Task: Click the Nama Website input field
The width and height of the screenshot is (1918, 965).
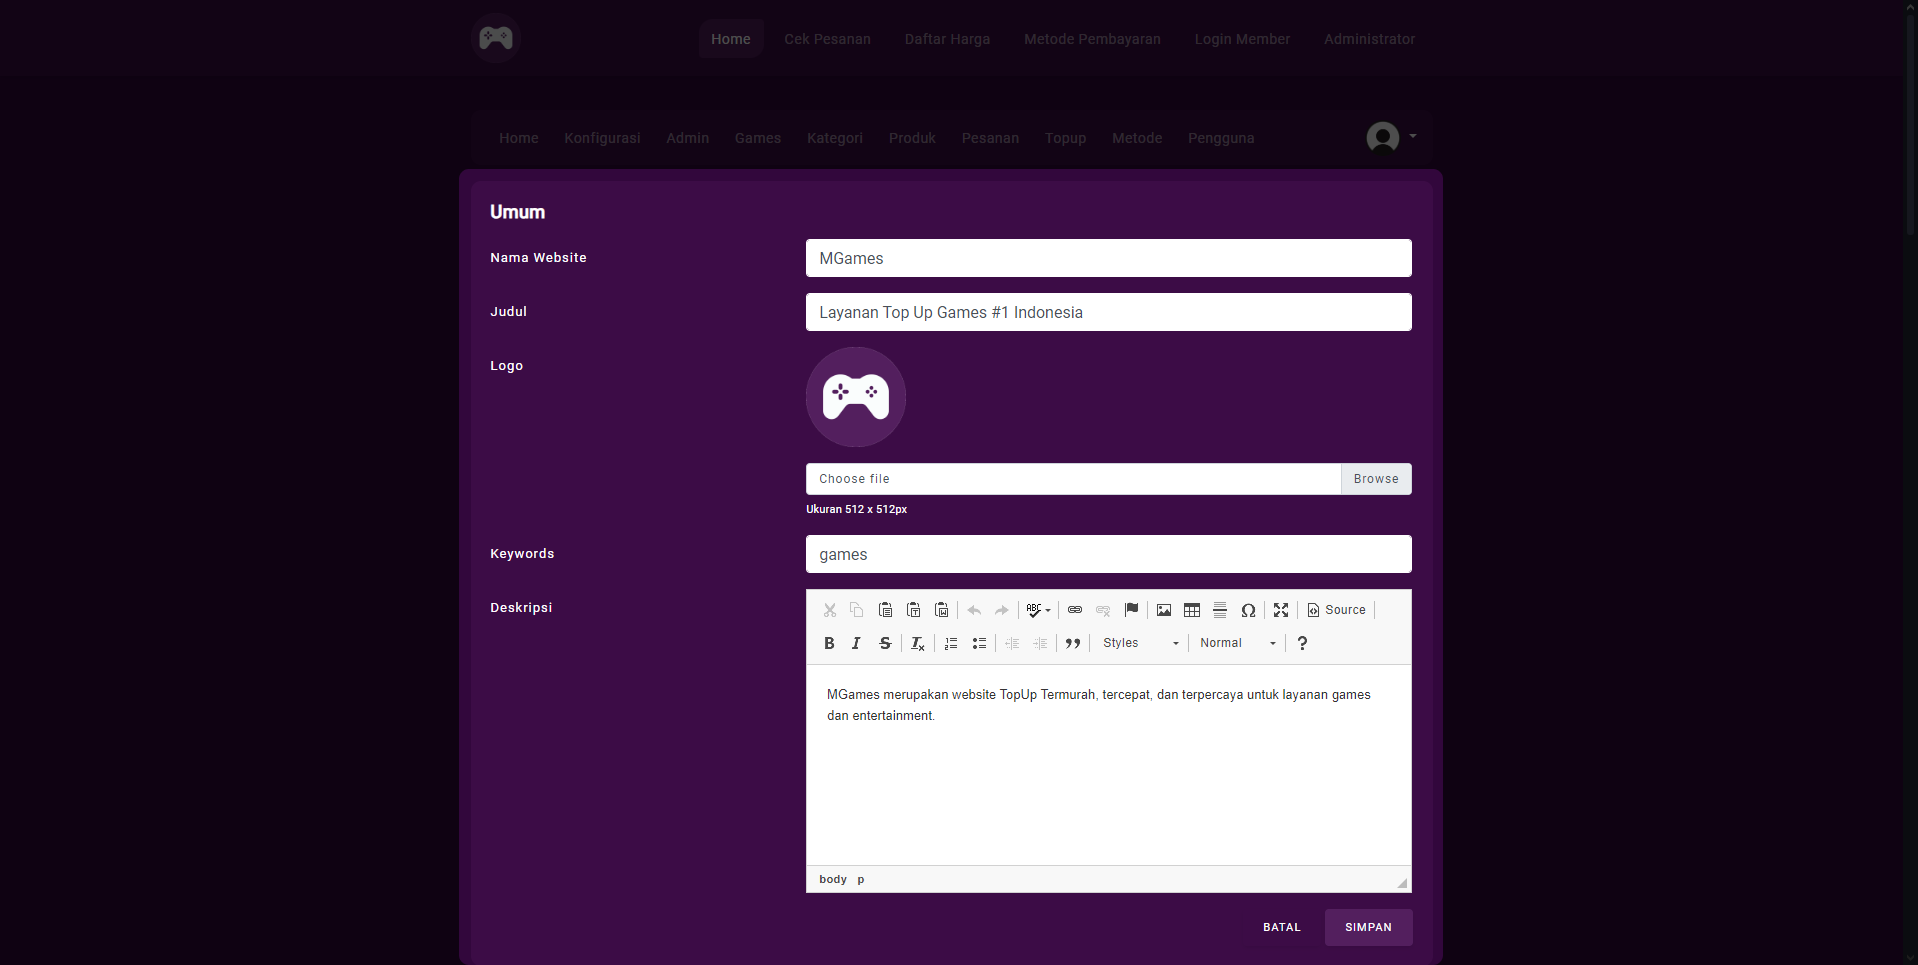Action: [1108, 258]
